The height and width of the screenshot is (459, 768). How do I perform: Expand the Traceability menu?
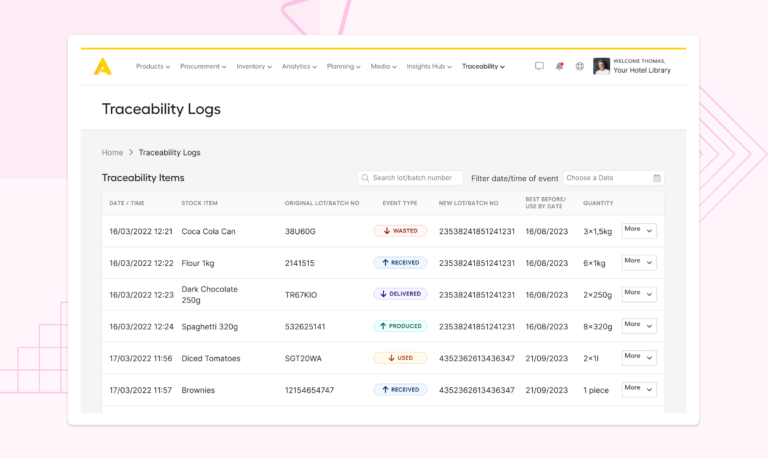[x=483, y=67]
